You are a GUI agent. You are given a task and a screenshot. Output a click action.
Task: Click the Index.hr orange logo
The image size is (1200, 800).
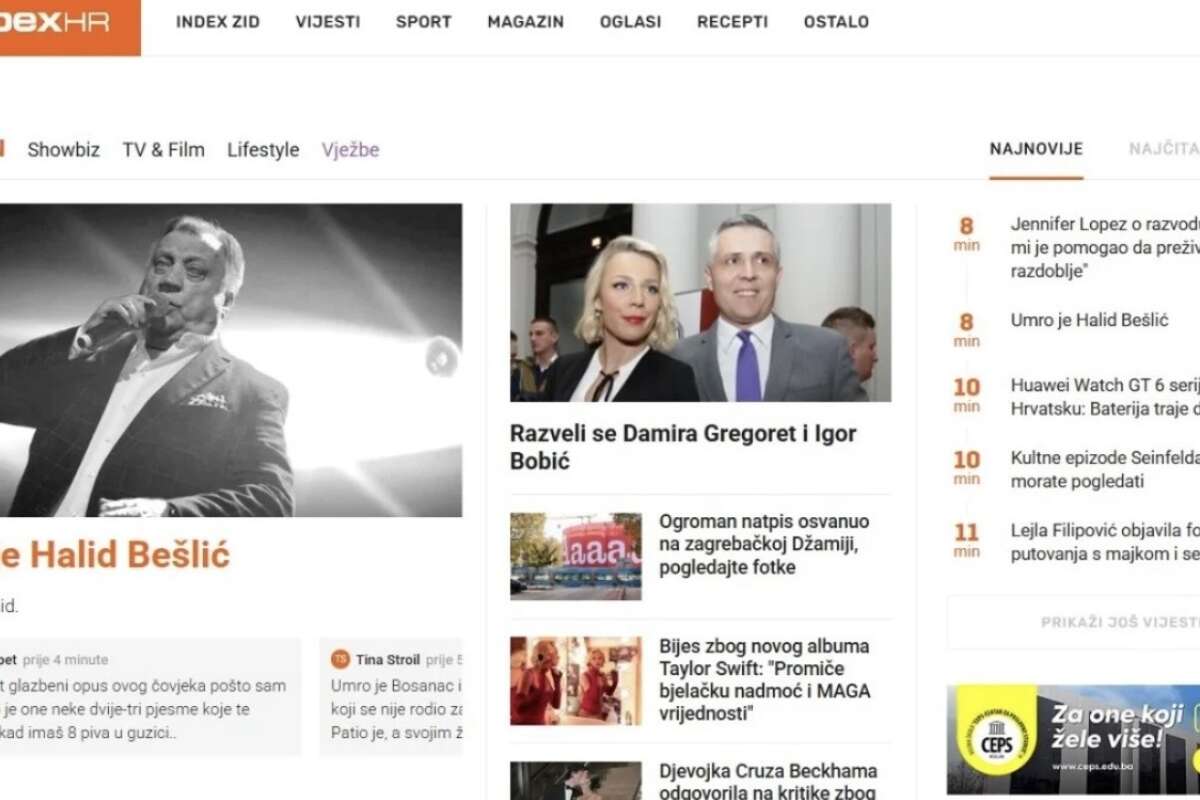[x=65, y=24]
